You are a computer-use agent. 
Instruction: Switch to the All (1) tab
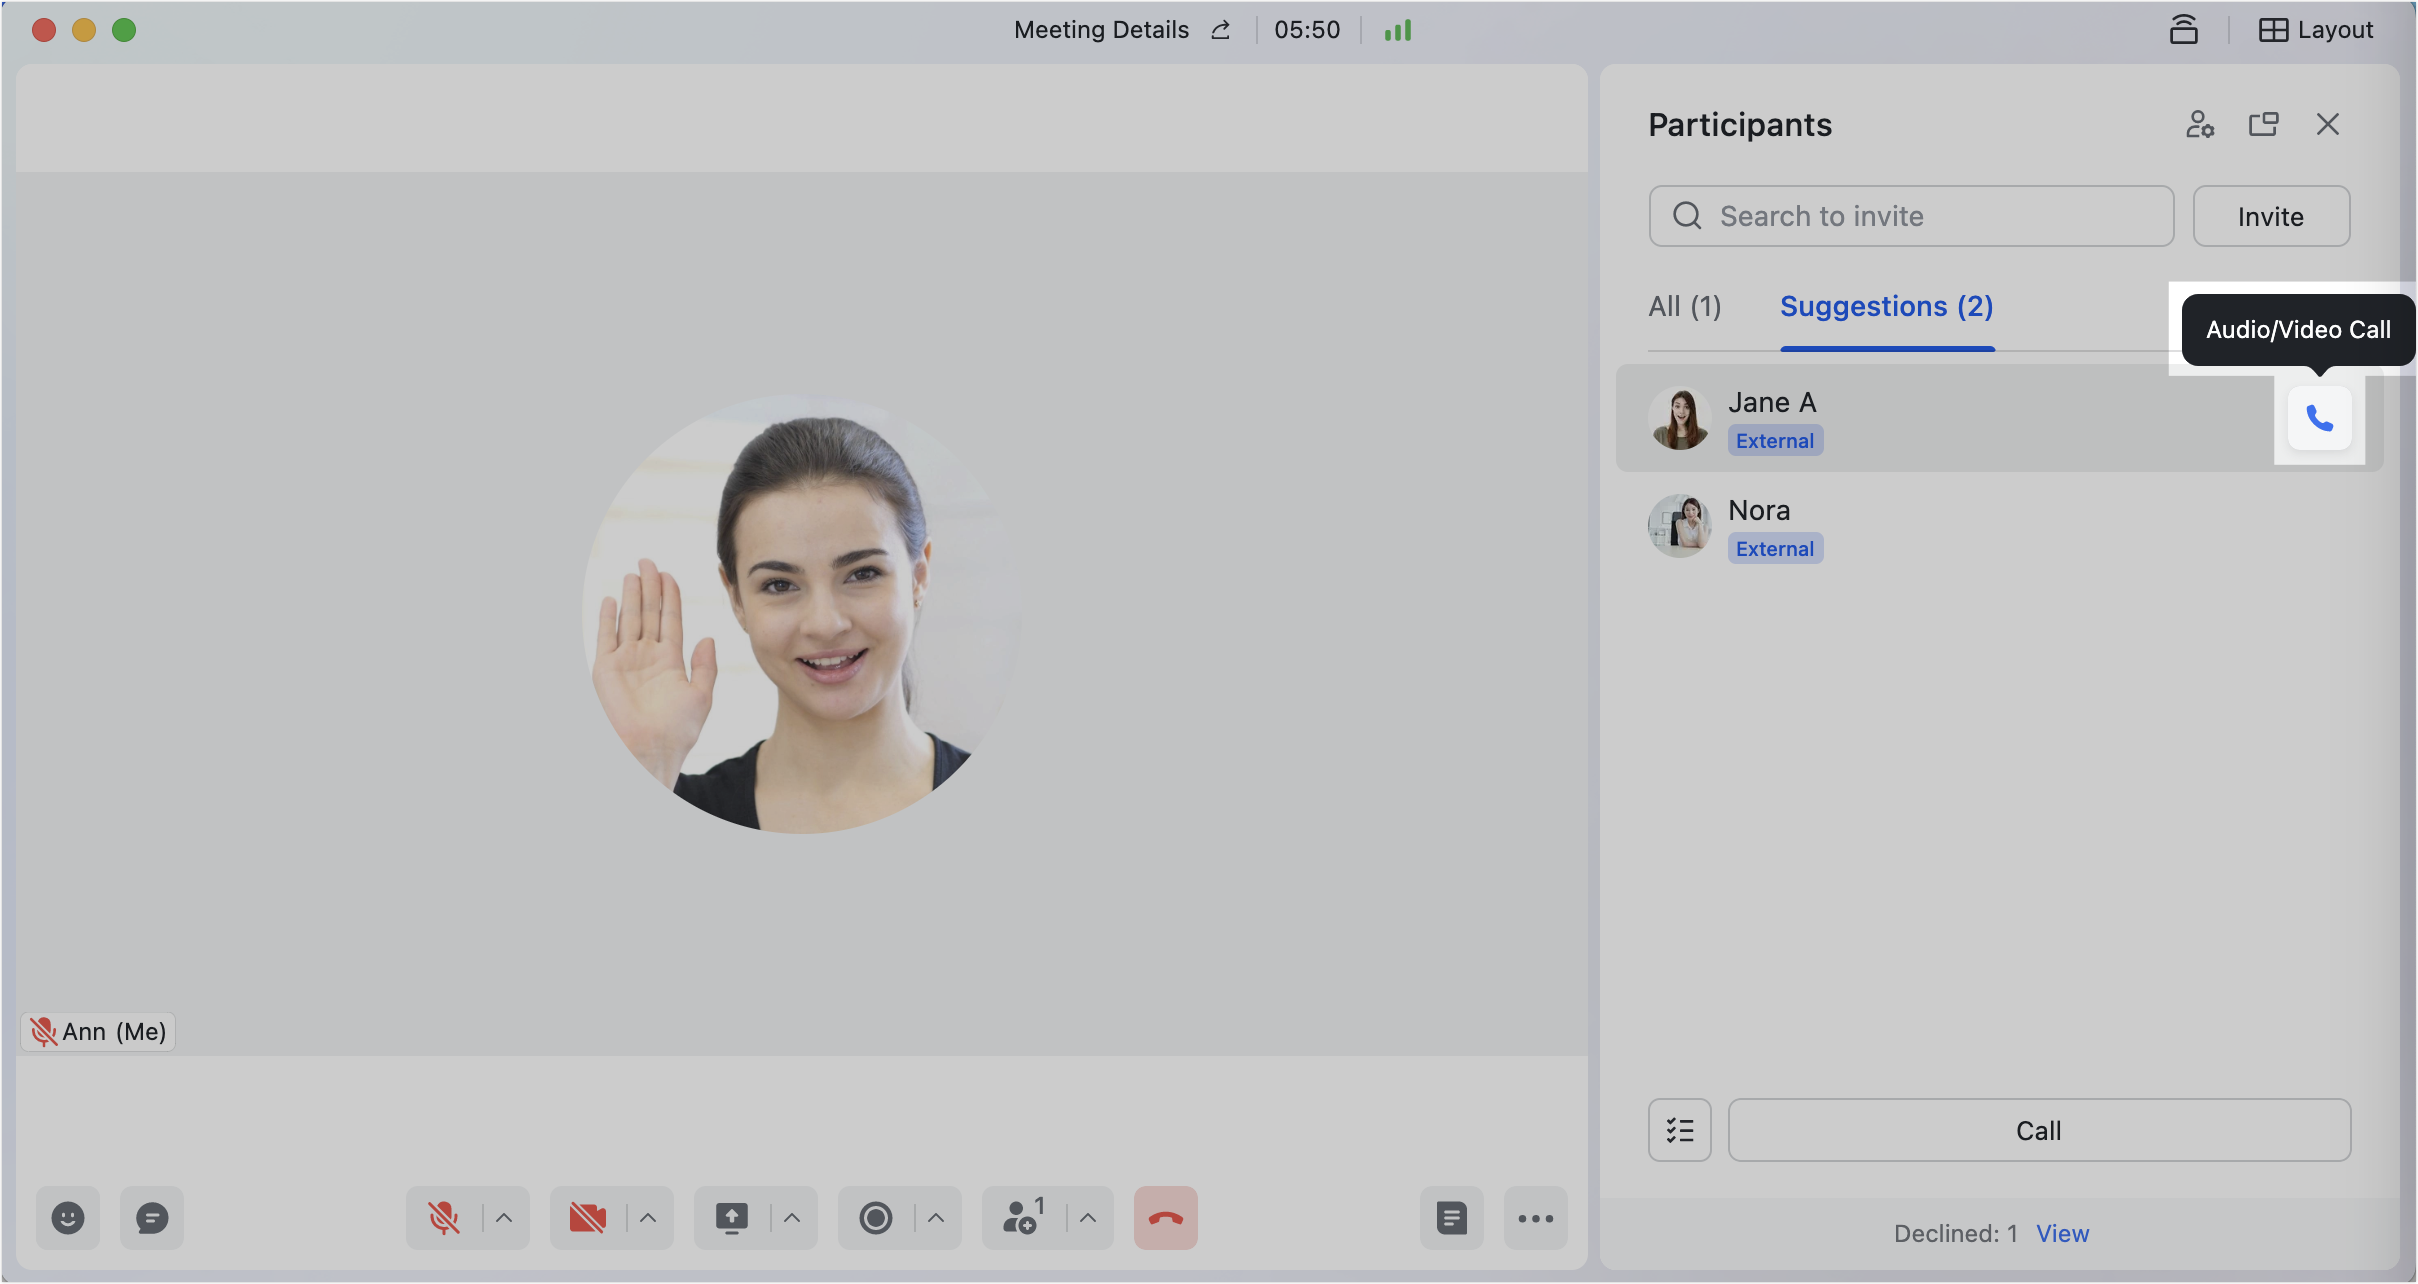click(1684, 305)
